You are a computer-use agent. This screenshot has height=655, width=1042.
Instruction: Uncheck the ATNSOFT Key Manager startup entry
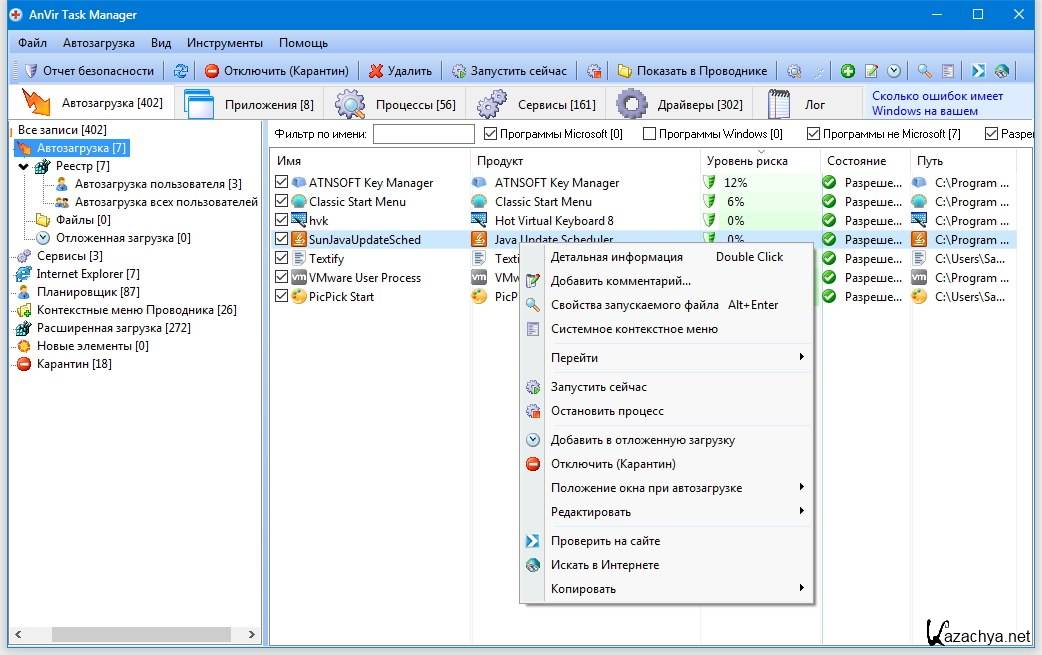[281, 183]
